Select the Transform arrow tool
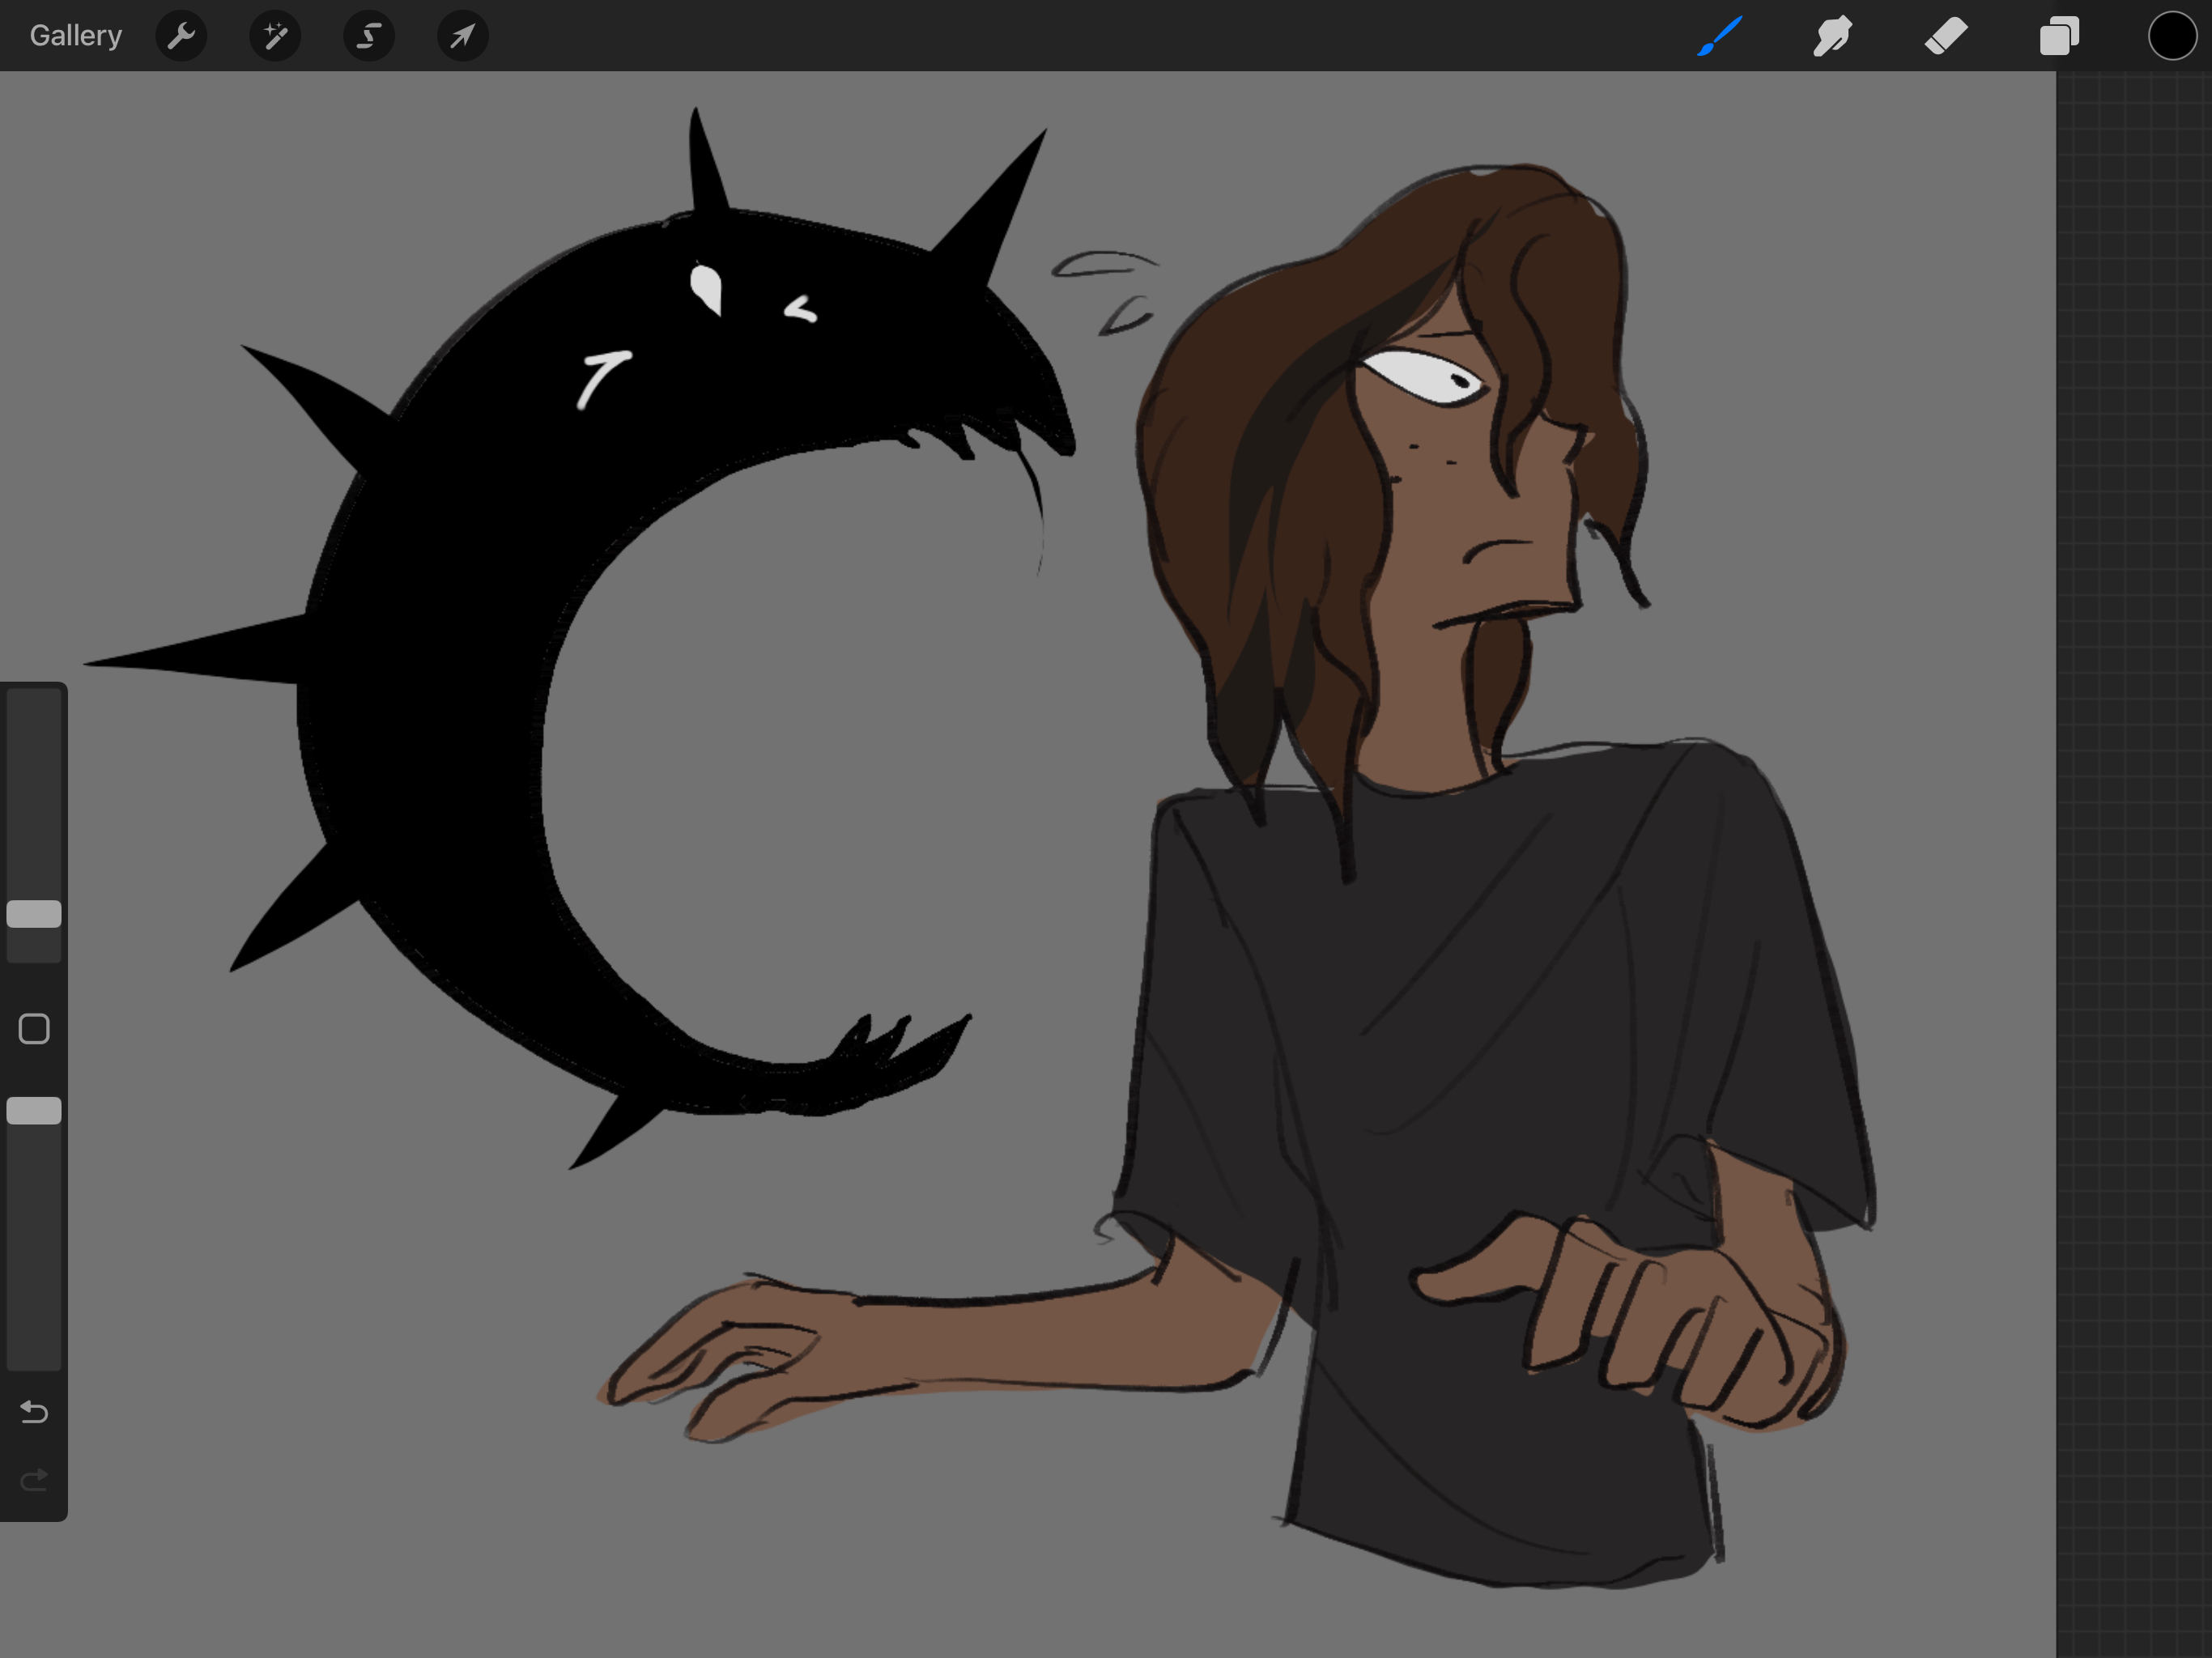Image resolution: width=2212 pixels, height=1658 pixels. [462, 37]
